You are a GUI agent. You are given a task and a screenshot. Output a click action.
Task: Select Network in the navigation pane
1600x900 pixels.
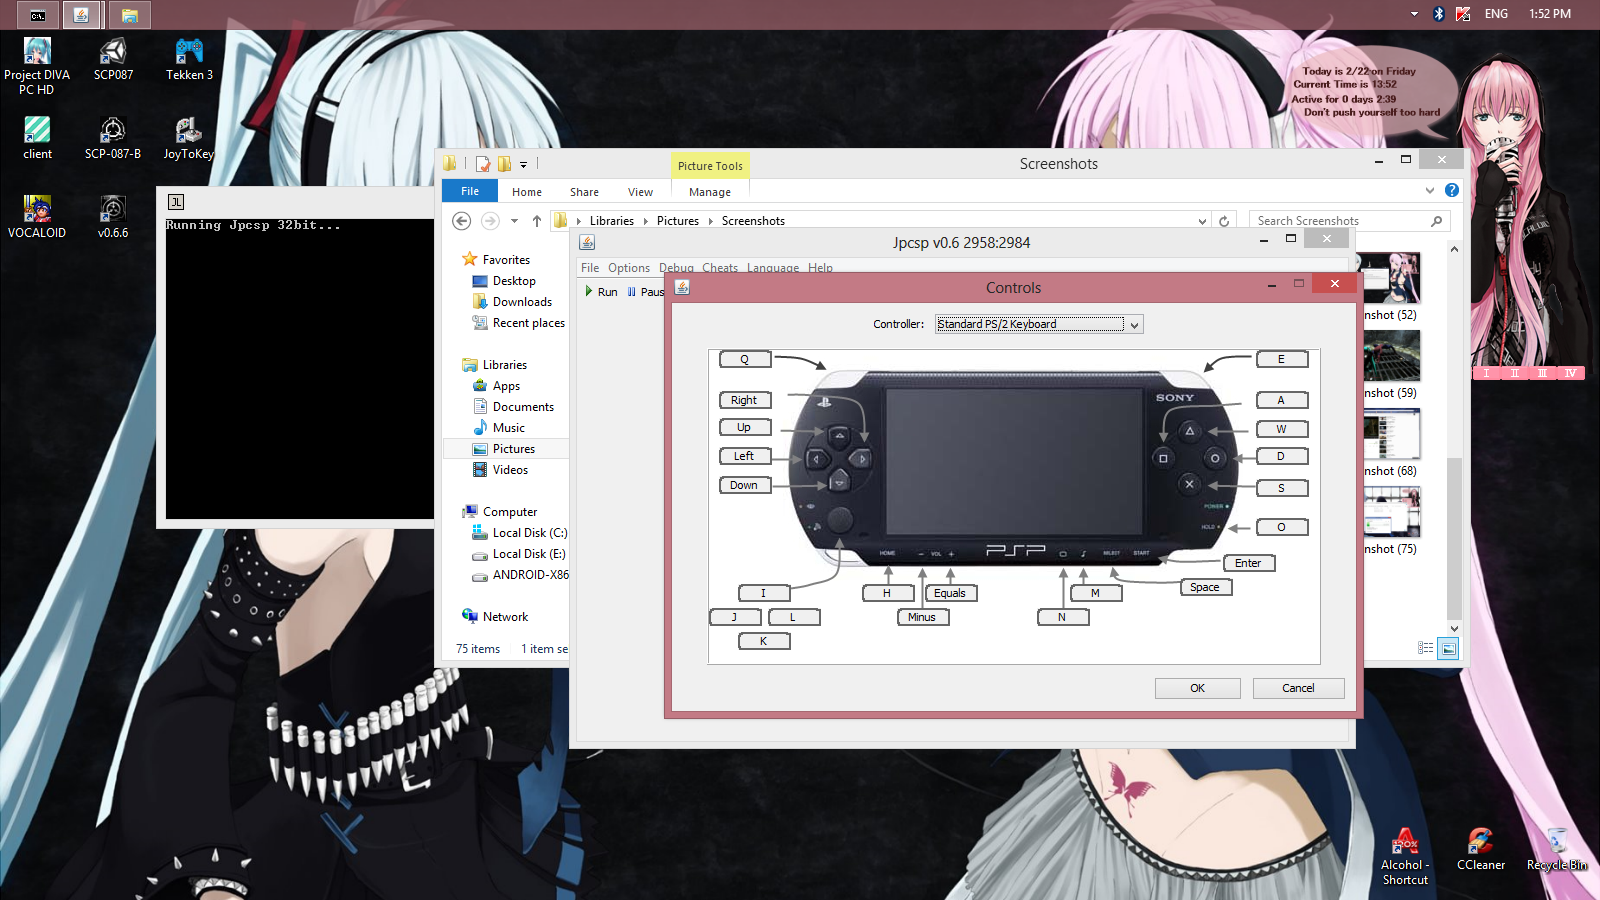(x=505, y=617)
